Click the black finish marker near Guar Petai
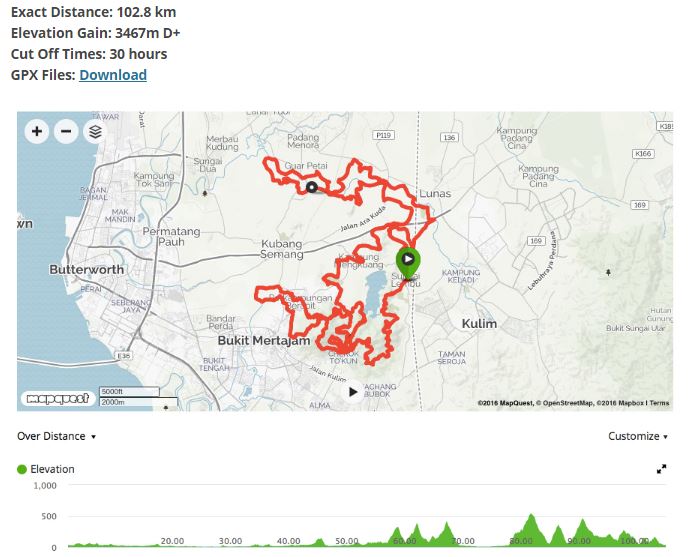This screenshot has width=691, height=557. (x=312, y=187)
